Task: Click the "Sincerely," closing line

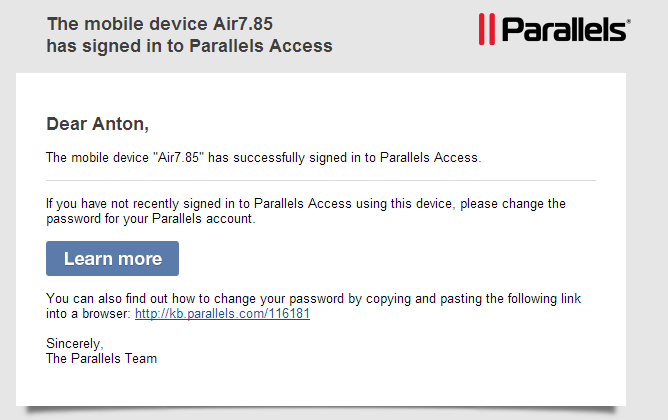Action: pyautogui.click(x=75, y=343)
